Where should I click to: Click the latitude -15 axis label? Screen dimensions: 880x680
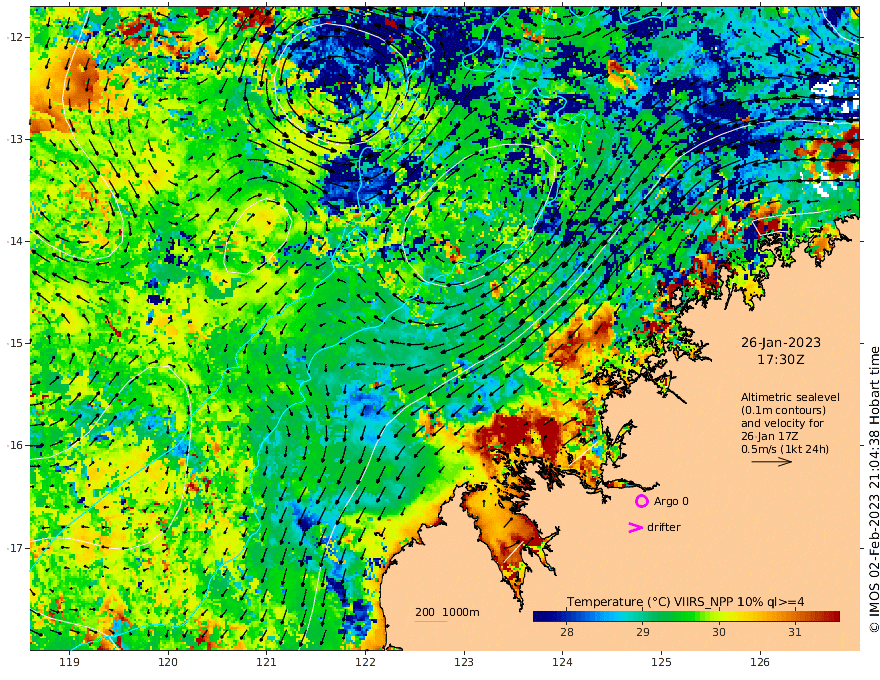click(15, 343)
